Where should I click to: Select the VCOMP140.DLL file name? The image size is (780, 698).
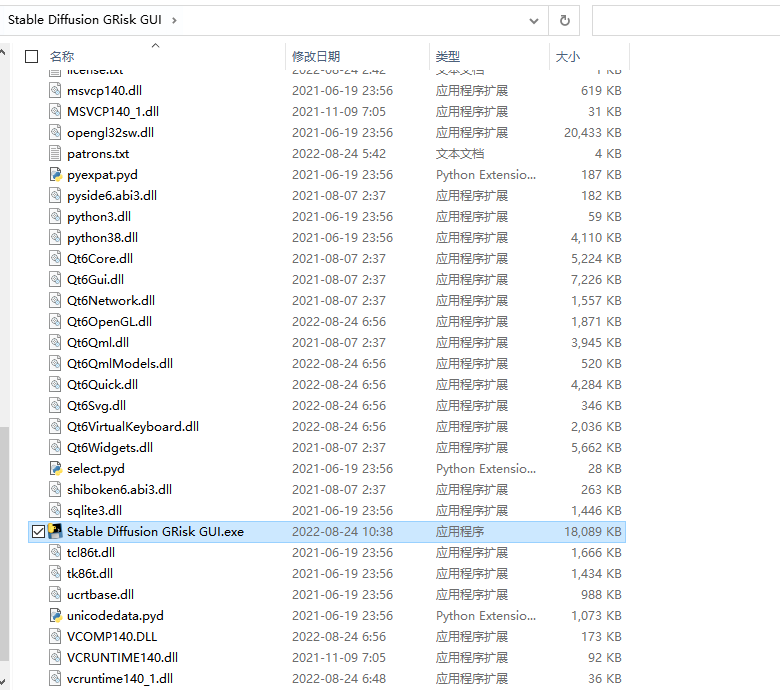(x=112, y=636)
